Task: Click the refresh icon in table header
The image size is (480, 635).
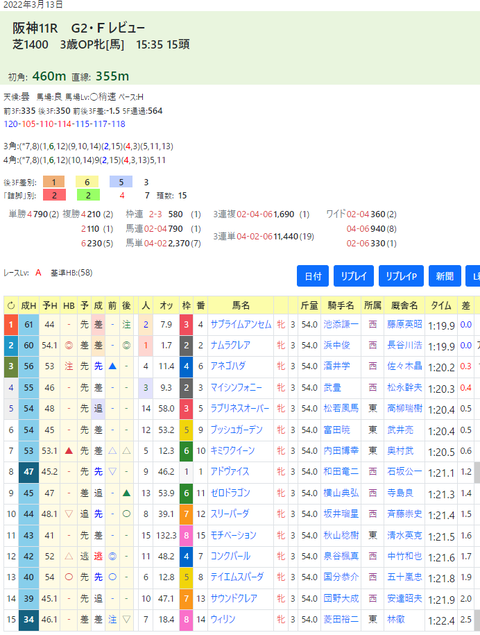Action: click(11, 306)
